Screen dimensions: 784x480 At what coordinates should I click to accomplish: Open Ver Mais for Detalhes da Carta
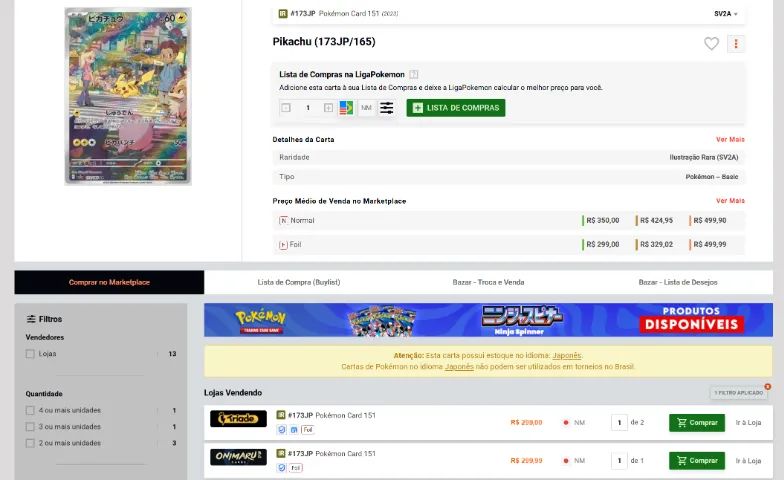point(730,140)
